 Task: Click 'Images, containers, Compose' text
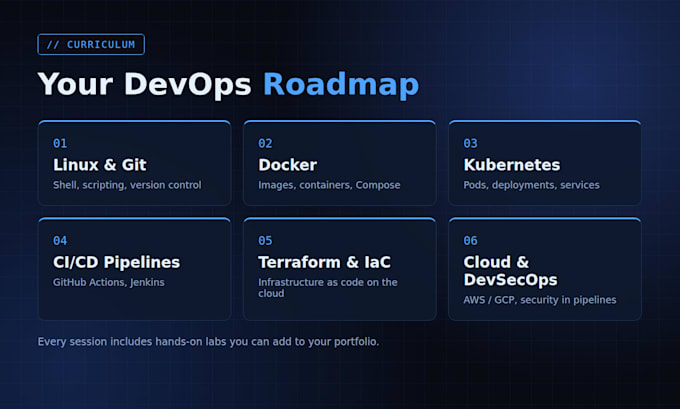[329, 185]
